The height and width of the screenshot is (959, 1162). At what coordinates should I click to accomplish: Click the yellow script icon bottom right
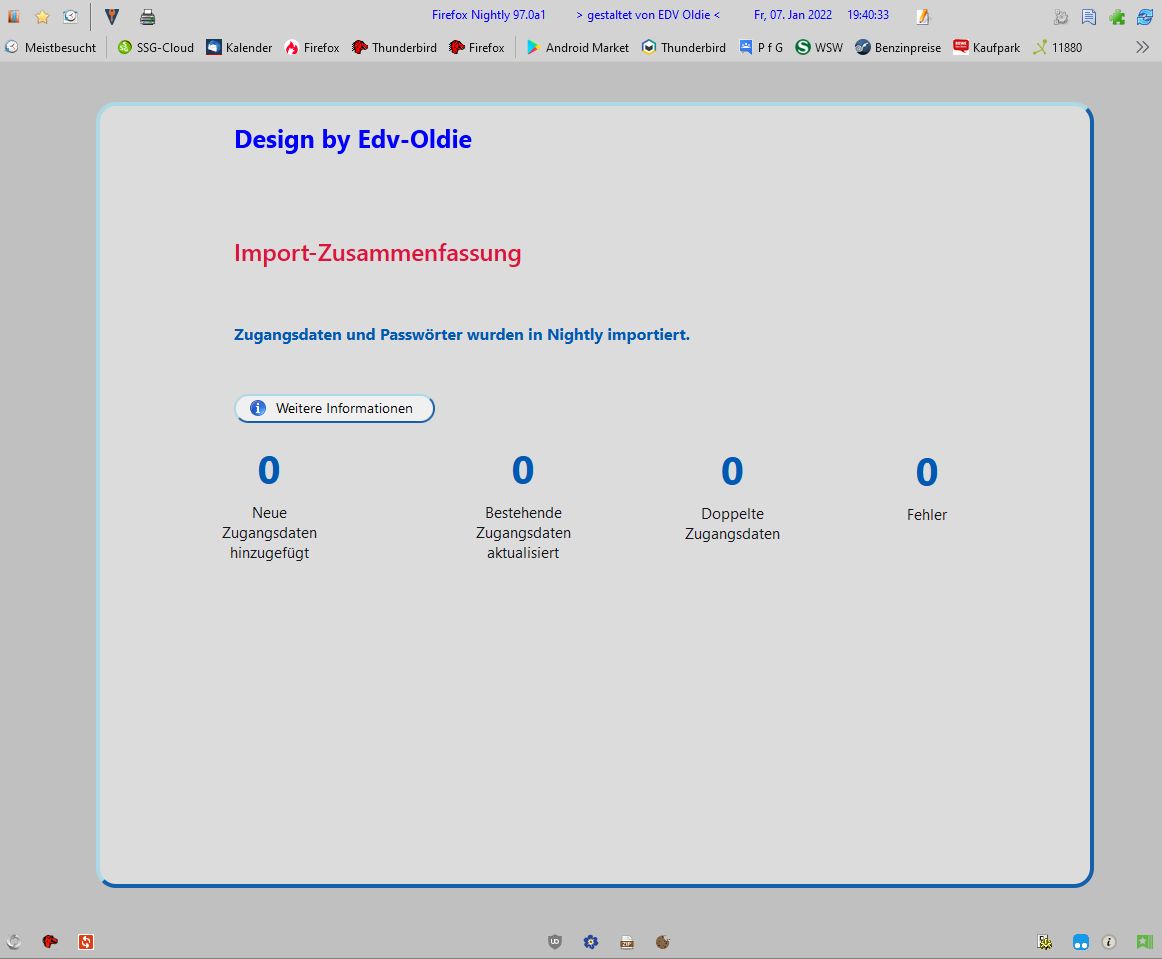click(1045, 942)
